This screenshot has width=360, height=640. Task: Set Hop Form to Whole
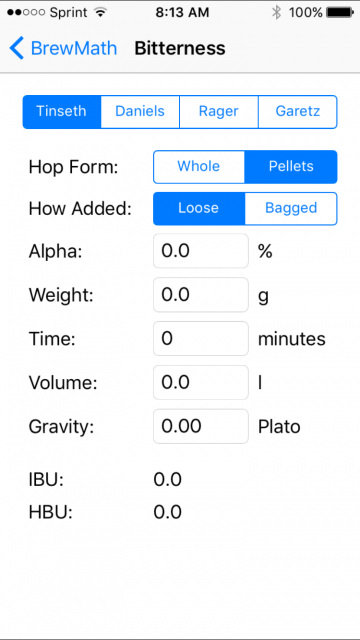point(199,167)
